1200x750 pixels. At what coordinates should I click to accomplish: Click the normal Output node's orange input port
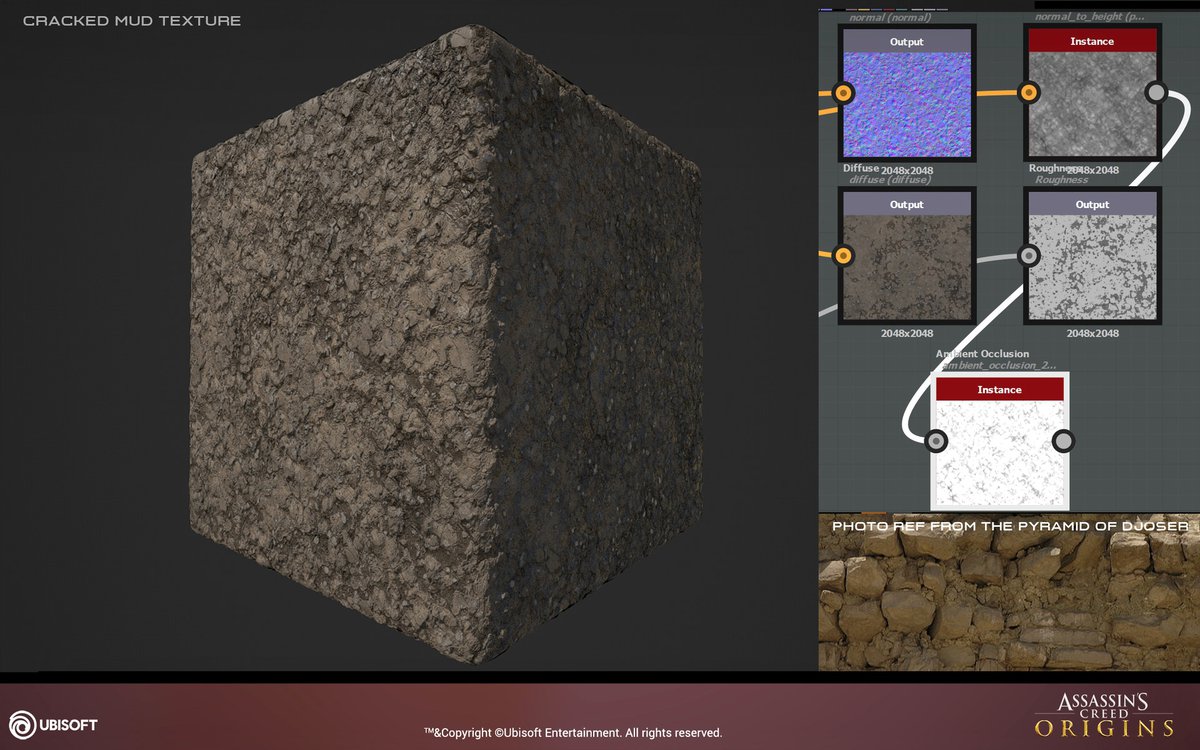click(843, 93)
